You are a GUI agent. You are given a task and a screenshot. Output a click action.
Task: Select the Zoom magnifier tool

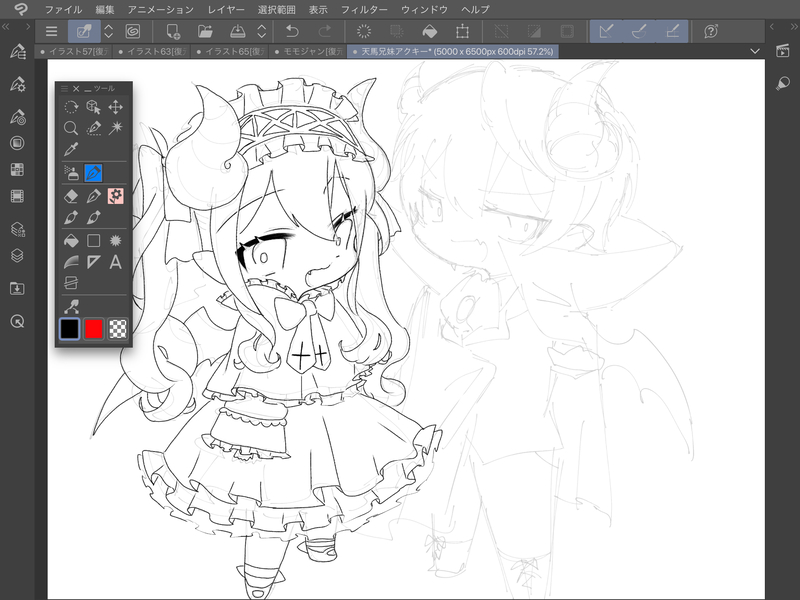click(71, 128)
